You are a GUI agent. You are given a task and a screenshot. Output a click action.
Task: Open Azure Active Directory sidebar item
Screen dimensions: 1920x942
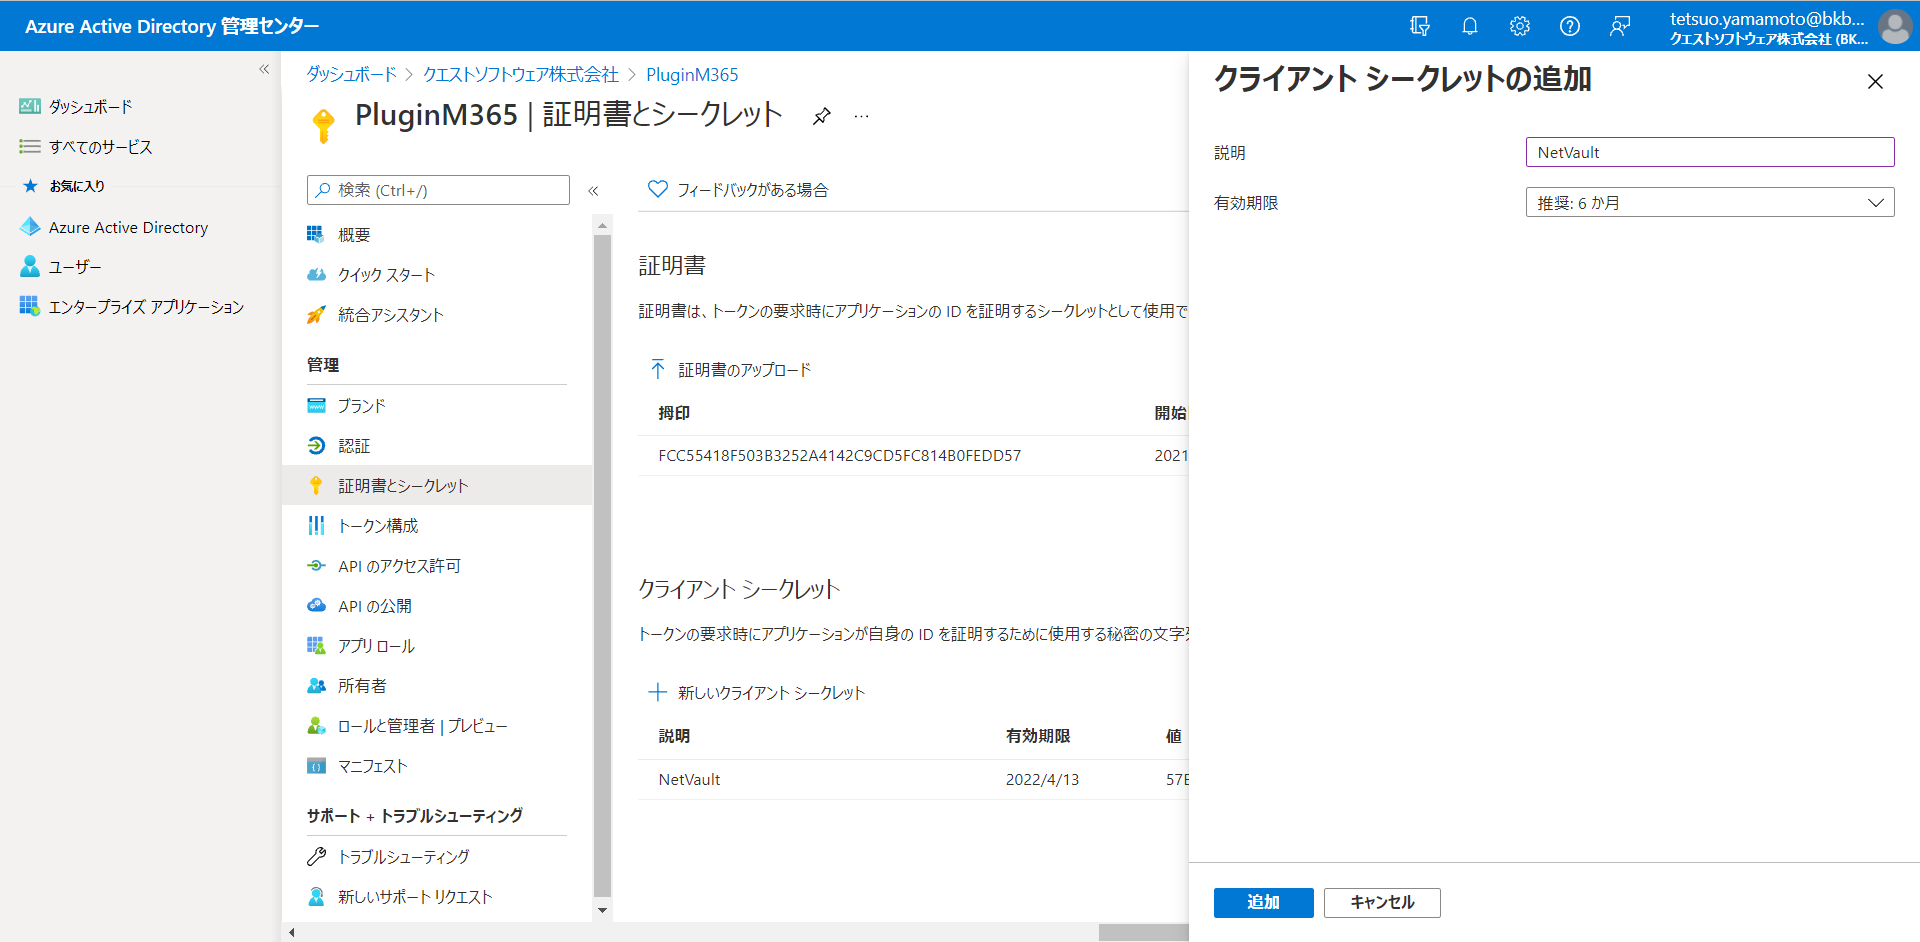point(114,227)
